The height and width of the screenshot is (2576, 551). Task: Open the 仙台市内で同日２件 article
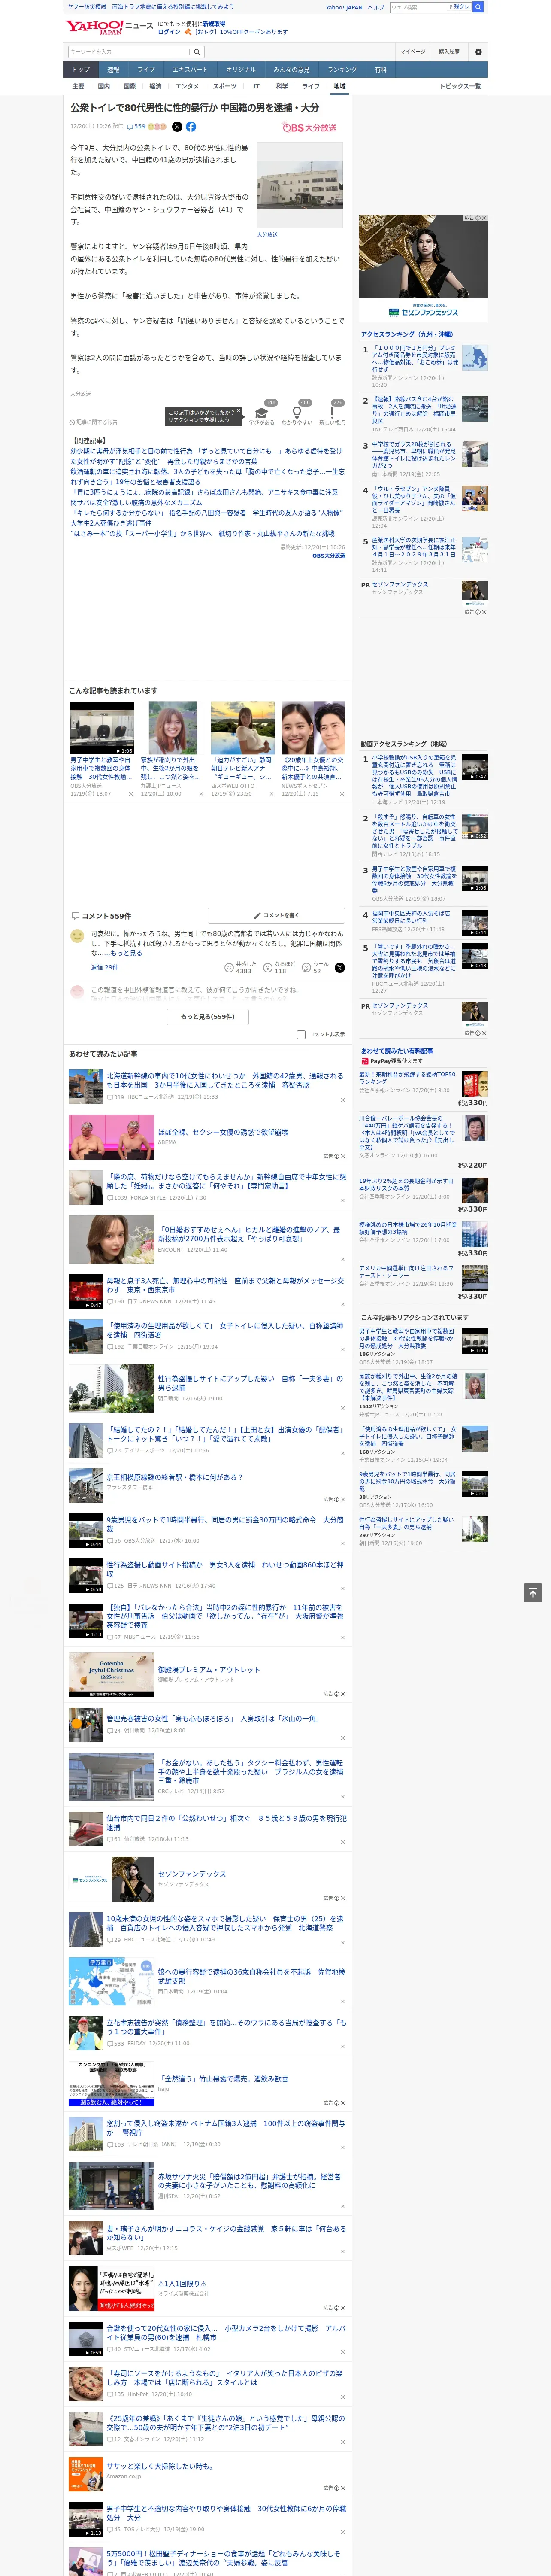(x=226, y=1822)
